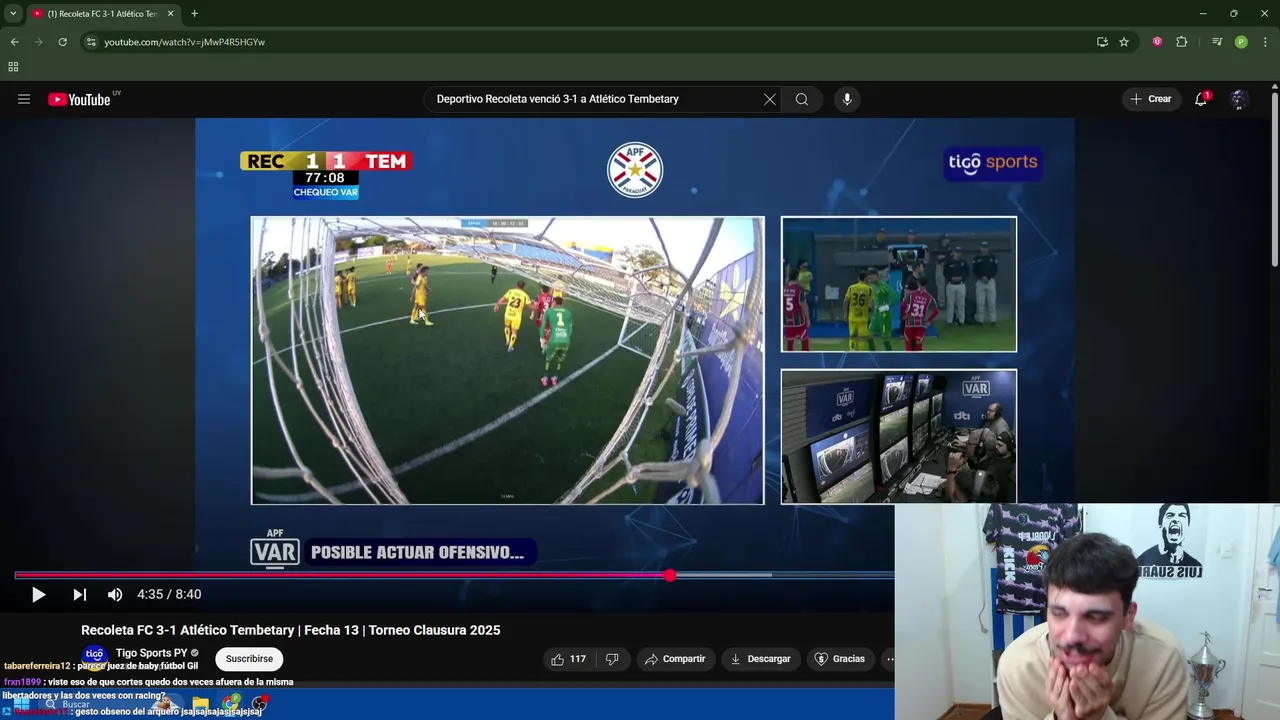Open the tab search dropdown arrow
Image resolution: width=1280 pixels, height=720 pixels.
[13, 13]
